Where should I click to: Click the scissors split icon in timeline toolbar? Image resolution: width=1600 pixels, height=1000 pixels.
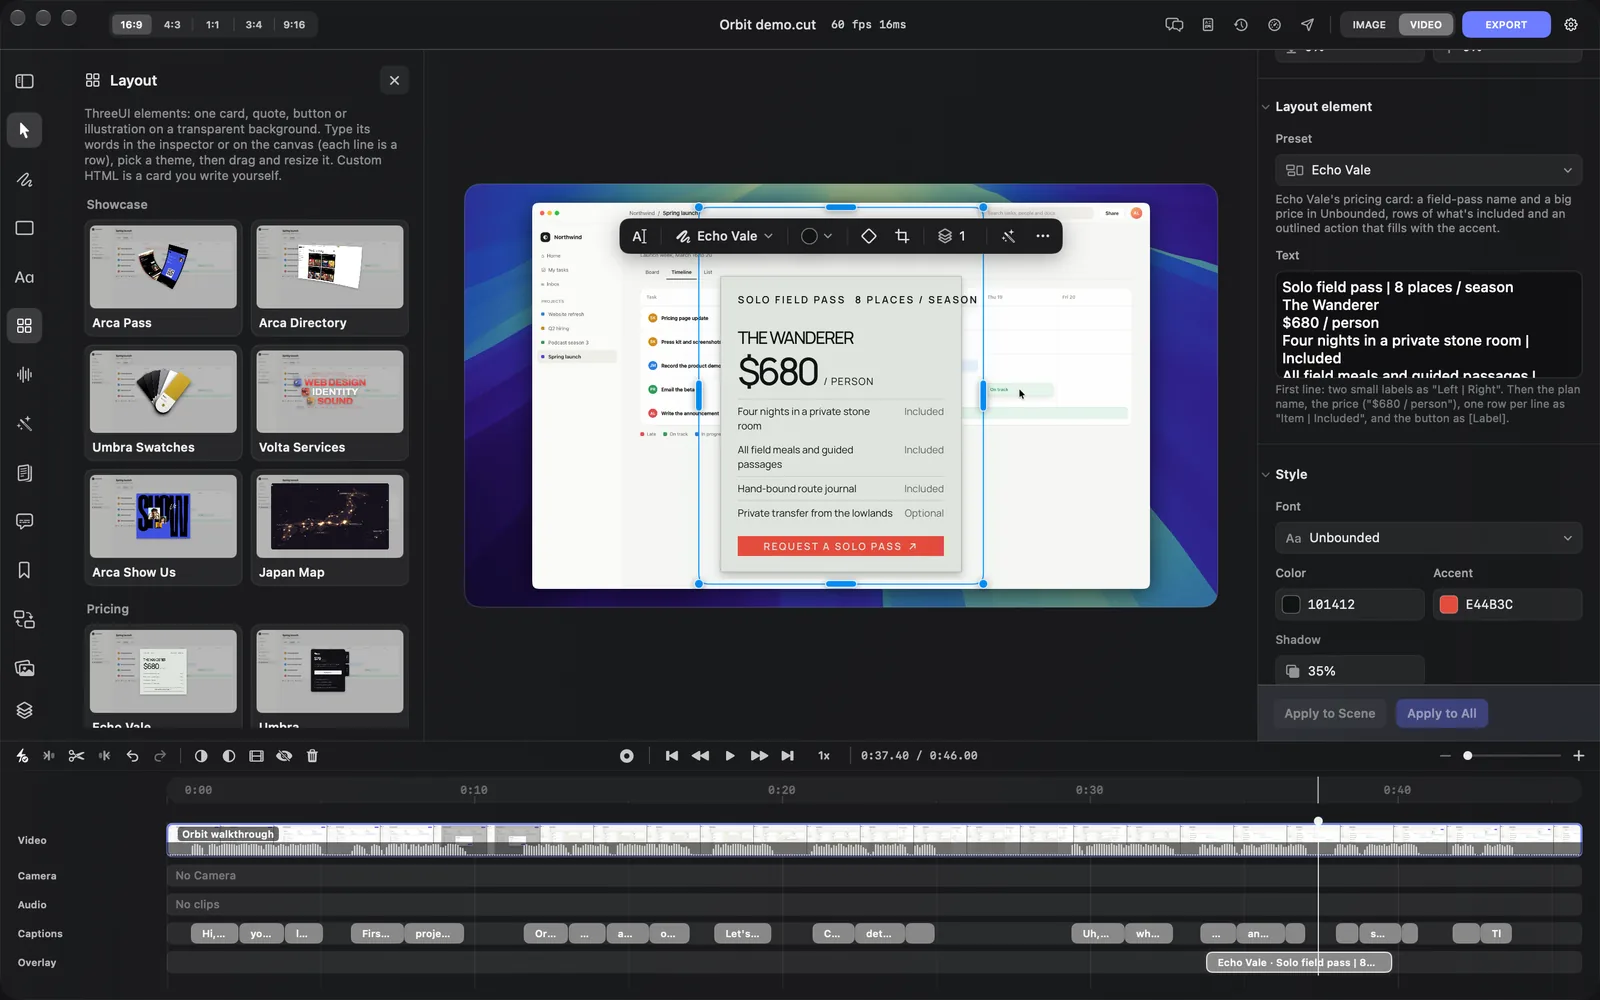click(x=76, y=756)
